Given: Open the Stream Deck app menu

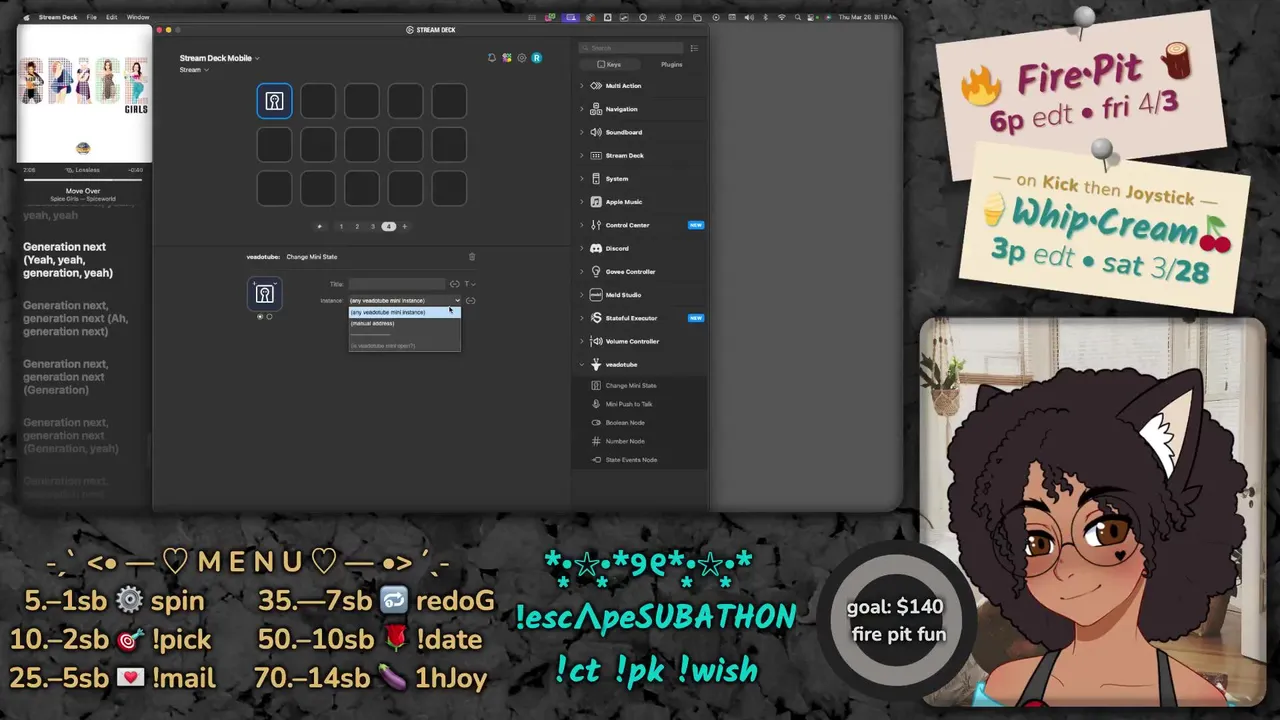Looking at the screenshot, I should click(x=57, y=17).
